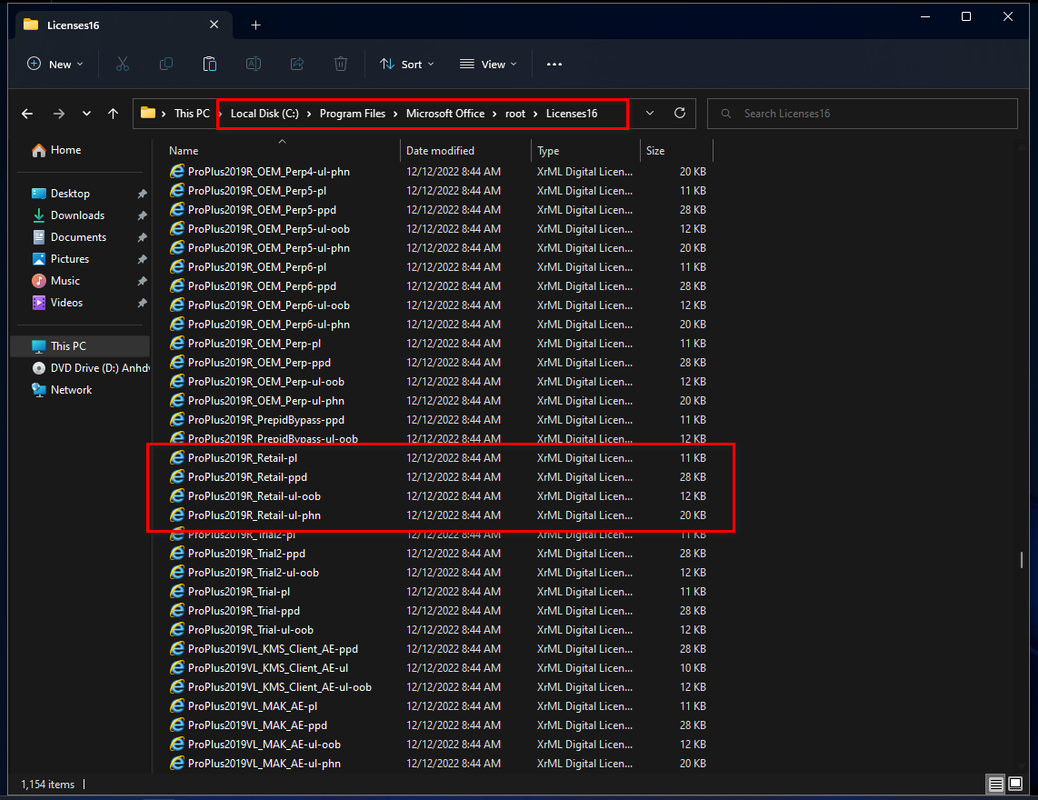The height and width of the screenshot is (800, 1038).
Task: Go back with the left arrow
Action: [x=27, y=114]
